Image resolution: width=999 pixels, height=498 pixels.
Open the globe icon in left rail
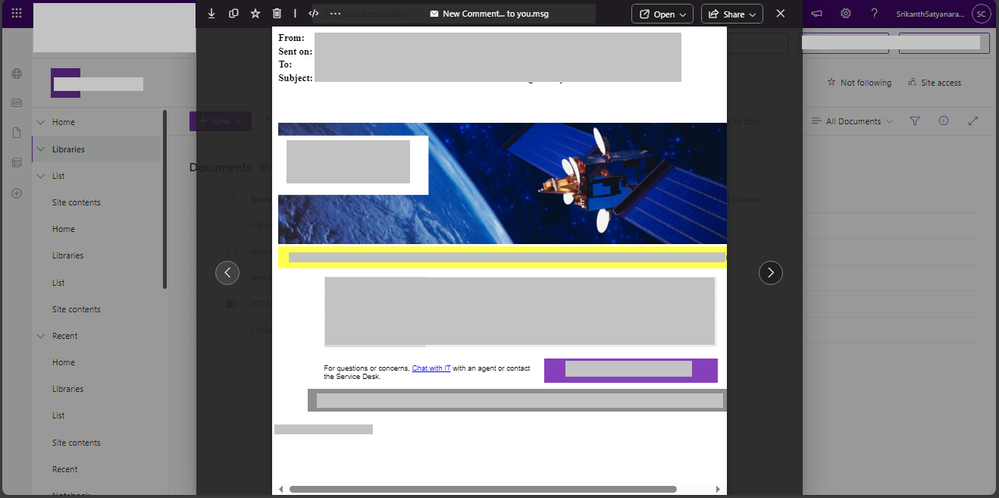[17, 73]
